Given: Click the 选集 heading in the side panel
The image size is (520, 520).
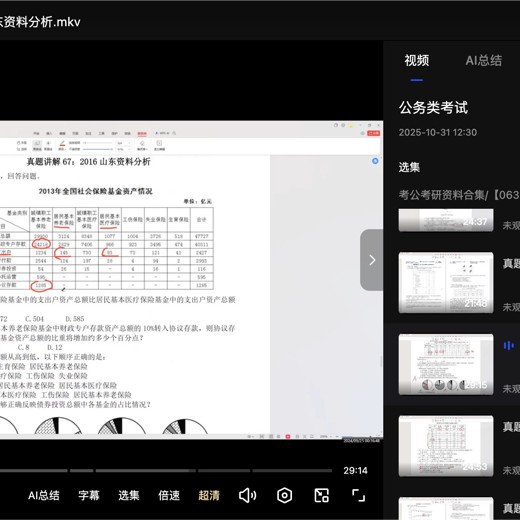Looking at the screenshot, I should click(x=409, y=167).
